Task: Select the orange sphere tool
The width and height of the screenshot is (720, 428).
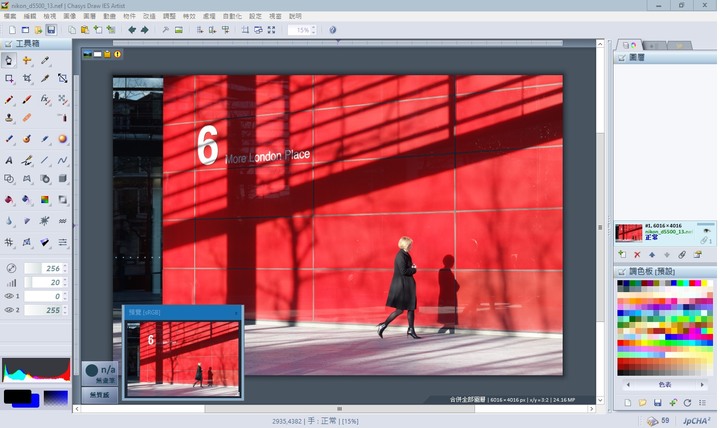Action: point(62,139)
